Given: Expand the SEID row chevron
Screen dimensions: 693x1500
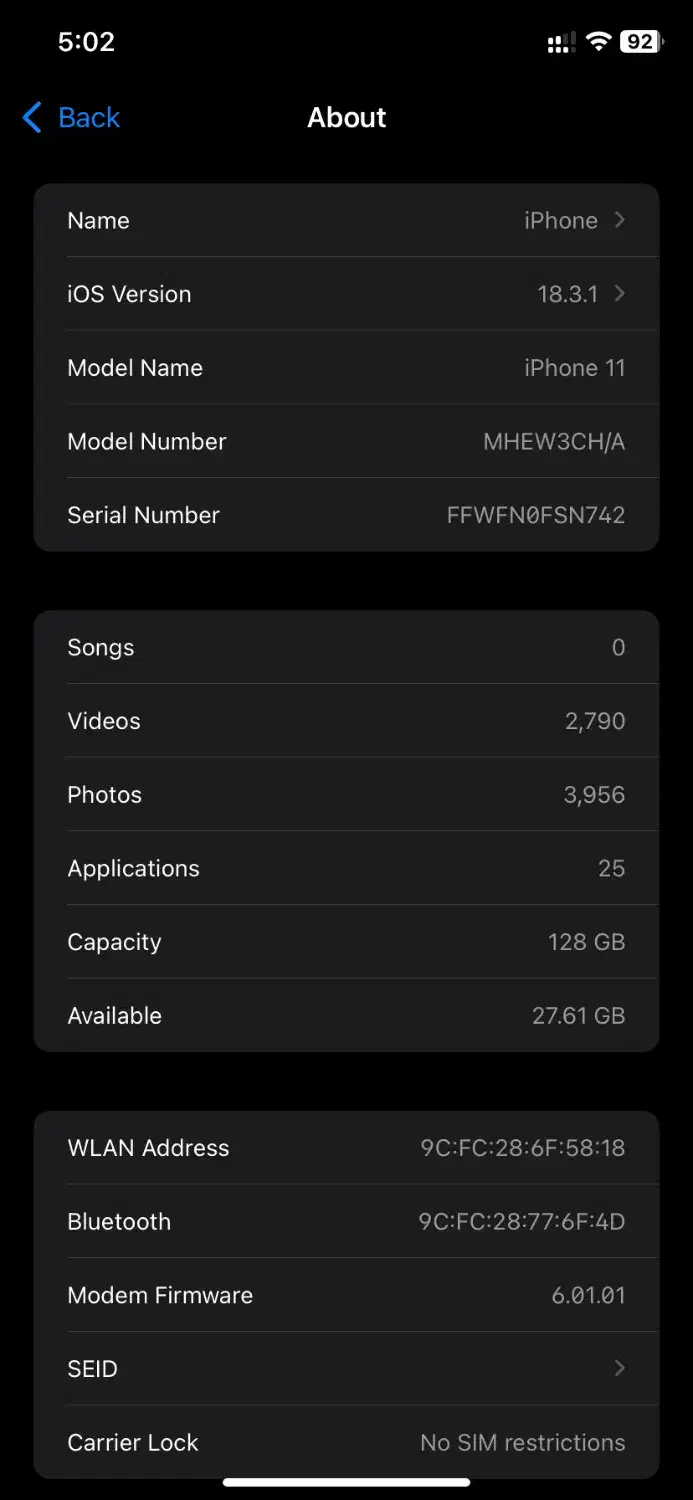Looking at the screenshot, I should click(x=620, y=1368).
